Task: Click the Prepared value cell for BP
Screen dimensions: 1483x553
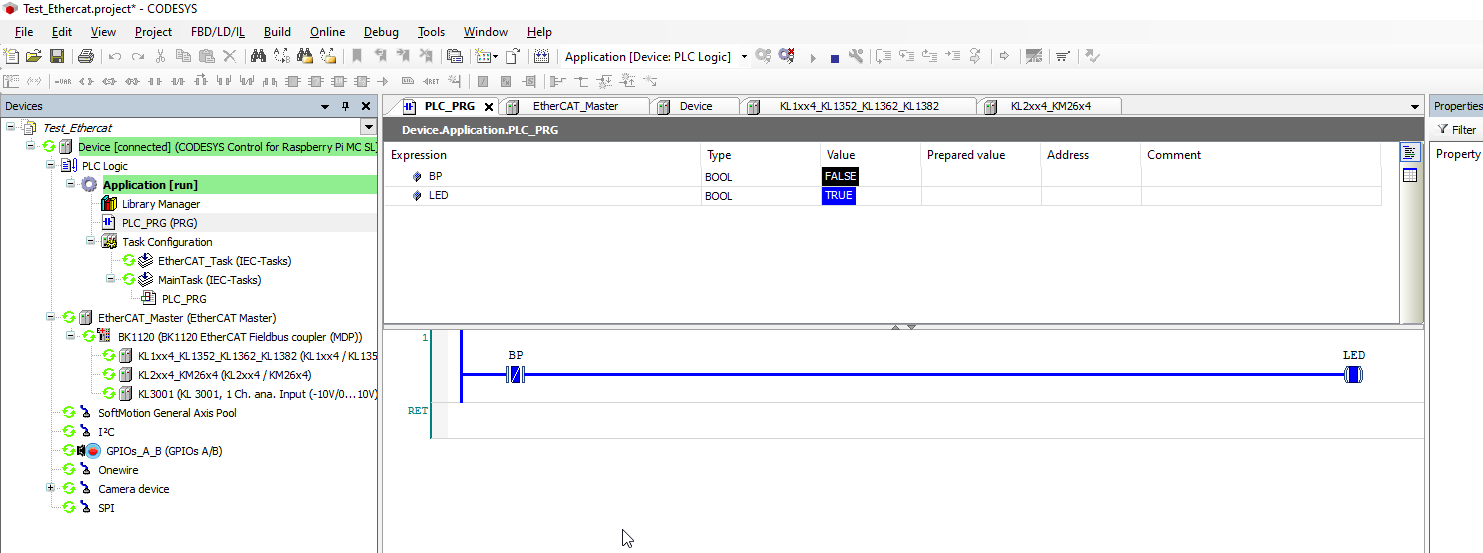Action: [x=979, y=177]
